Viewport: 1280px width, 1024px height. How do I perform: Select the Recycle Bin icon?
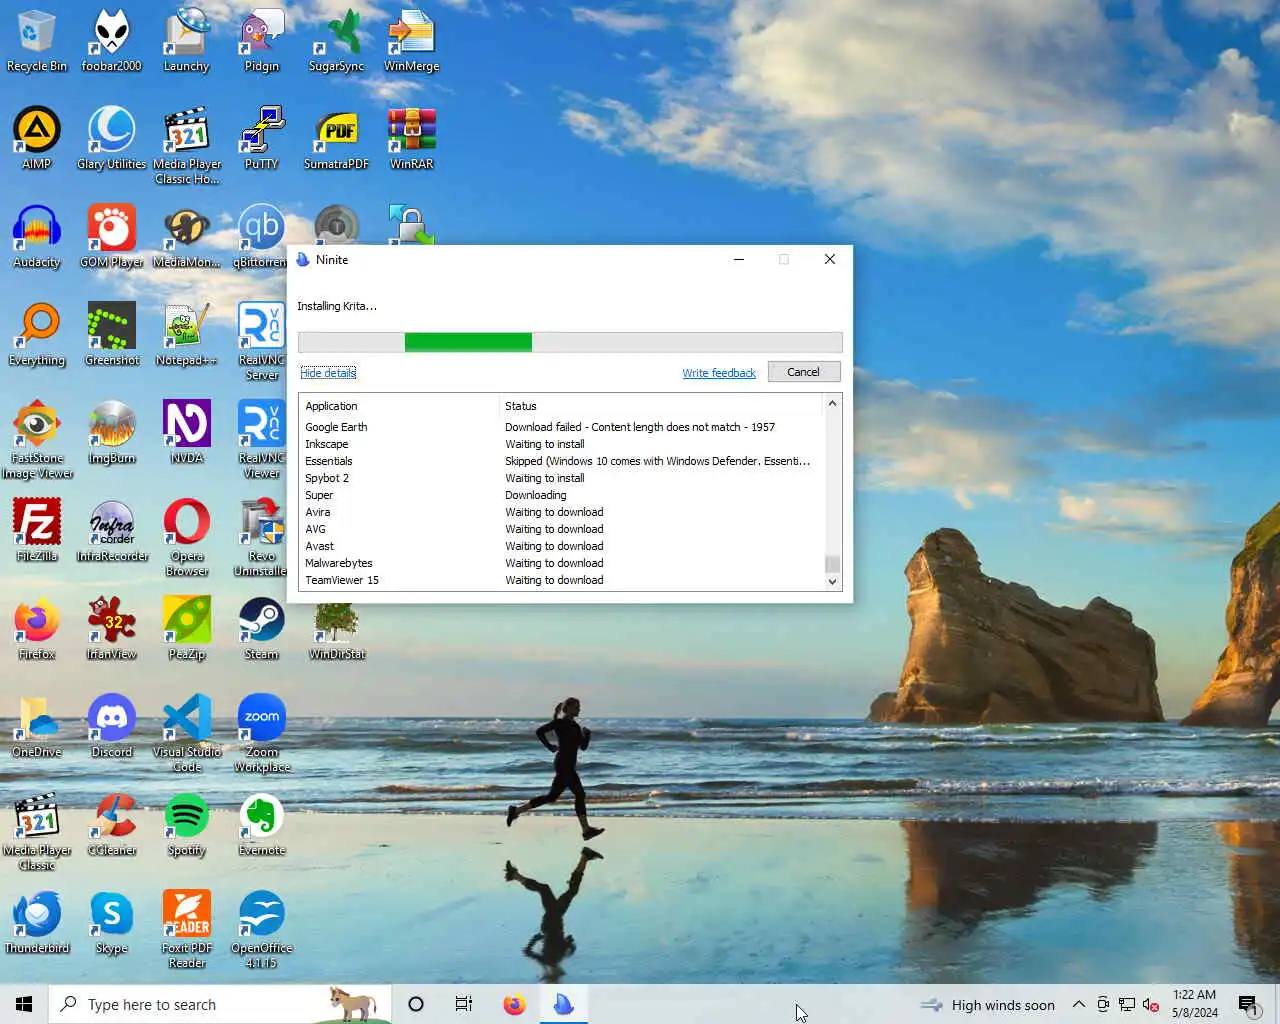[36, 40]
